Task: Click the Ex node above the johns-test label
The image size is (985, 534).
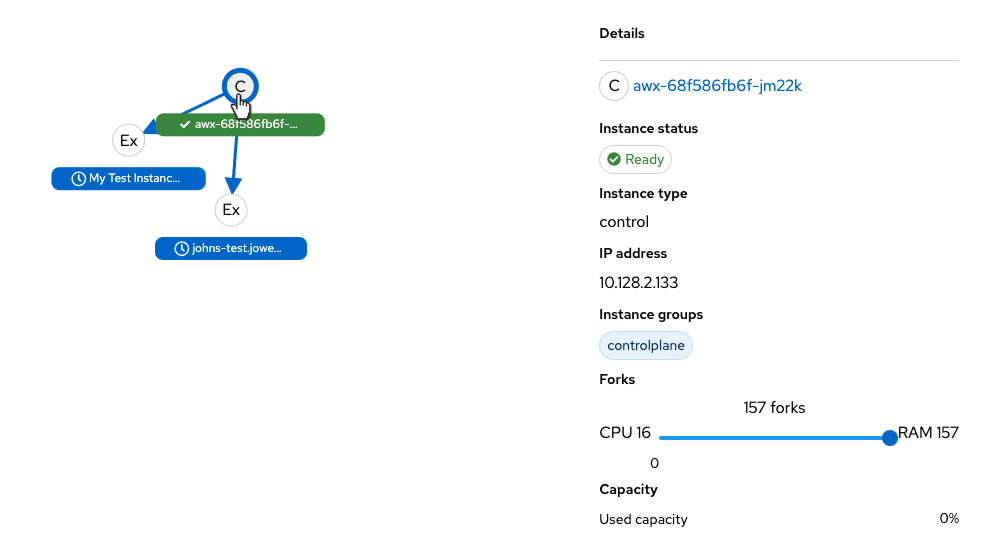Action: (231, 210)
